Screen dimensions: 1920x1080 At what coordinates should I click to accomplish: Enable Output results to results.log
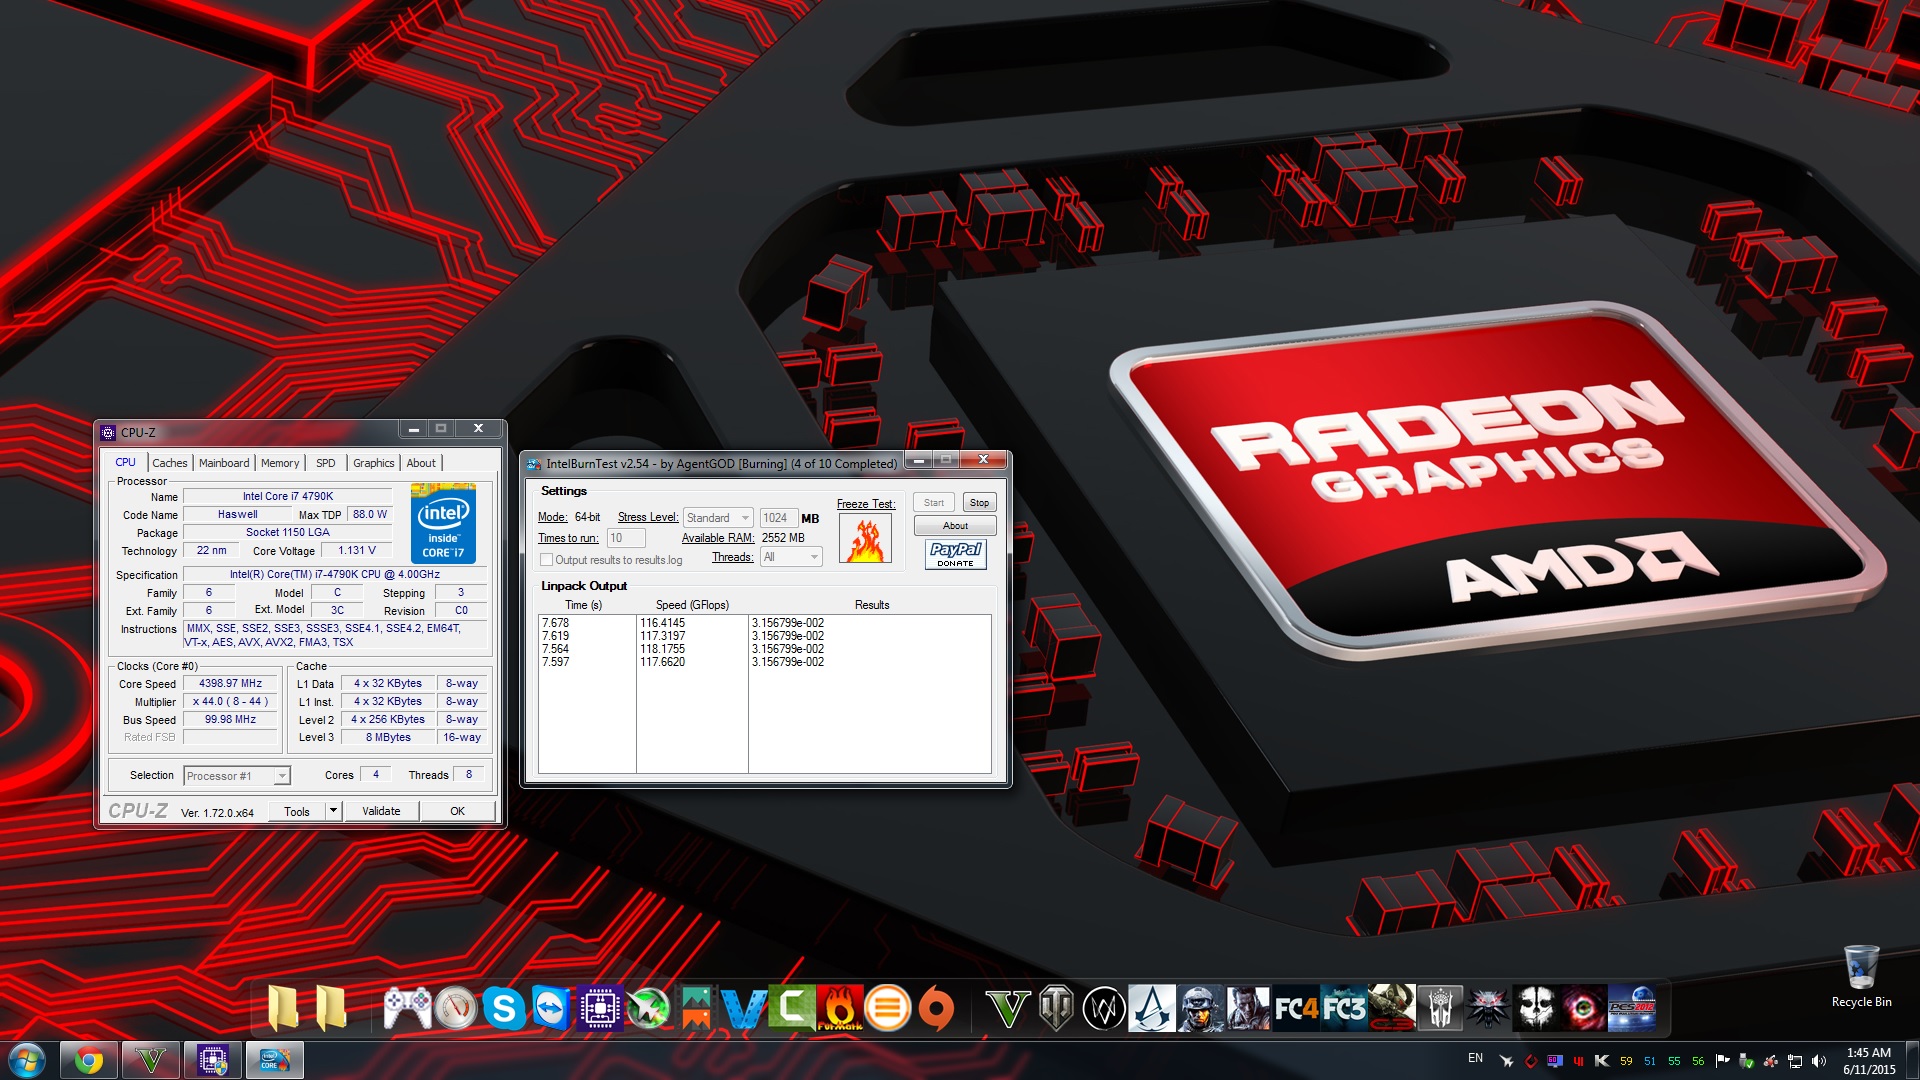(547, 560)
